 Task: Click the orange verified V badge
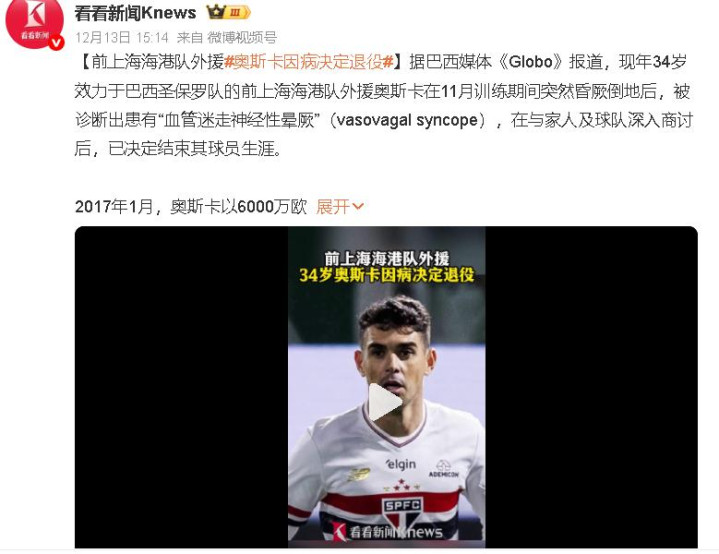pos(56,43)
